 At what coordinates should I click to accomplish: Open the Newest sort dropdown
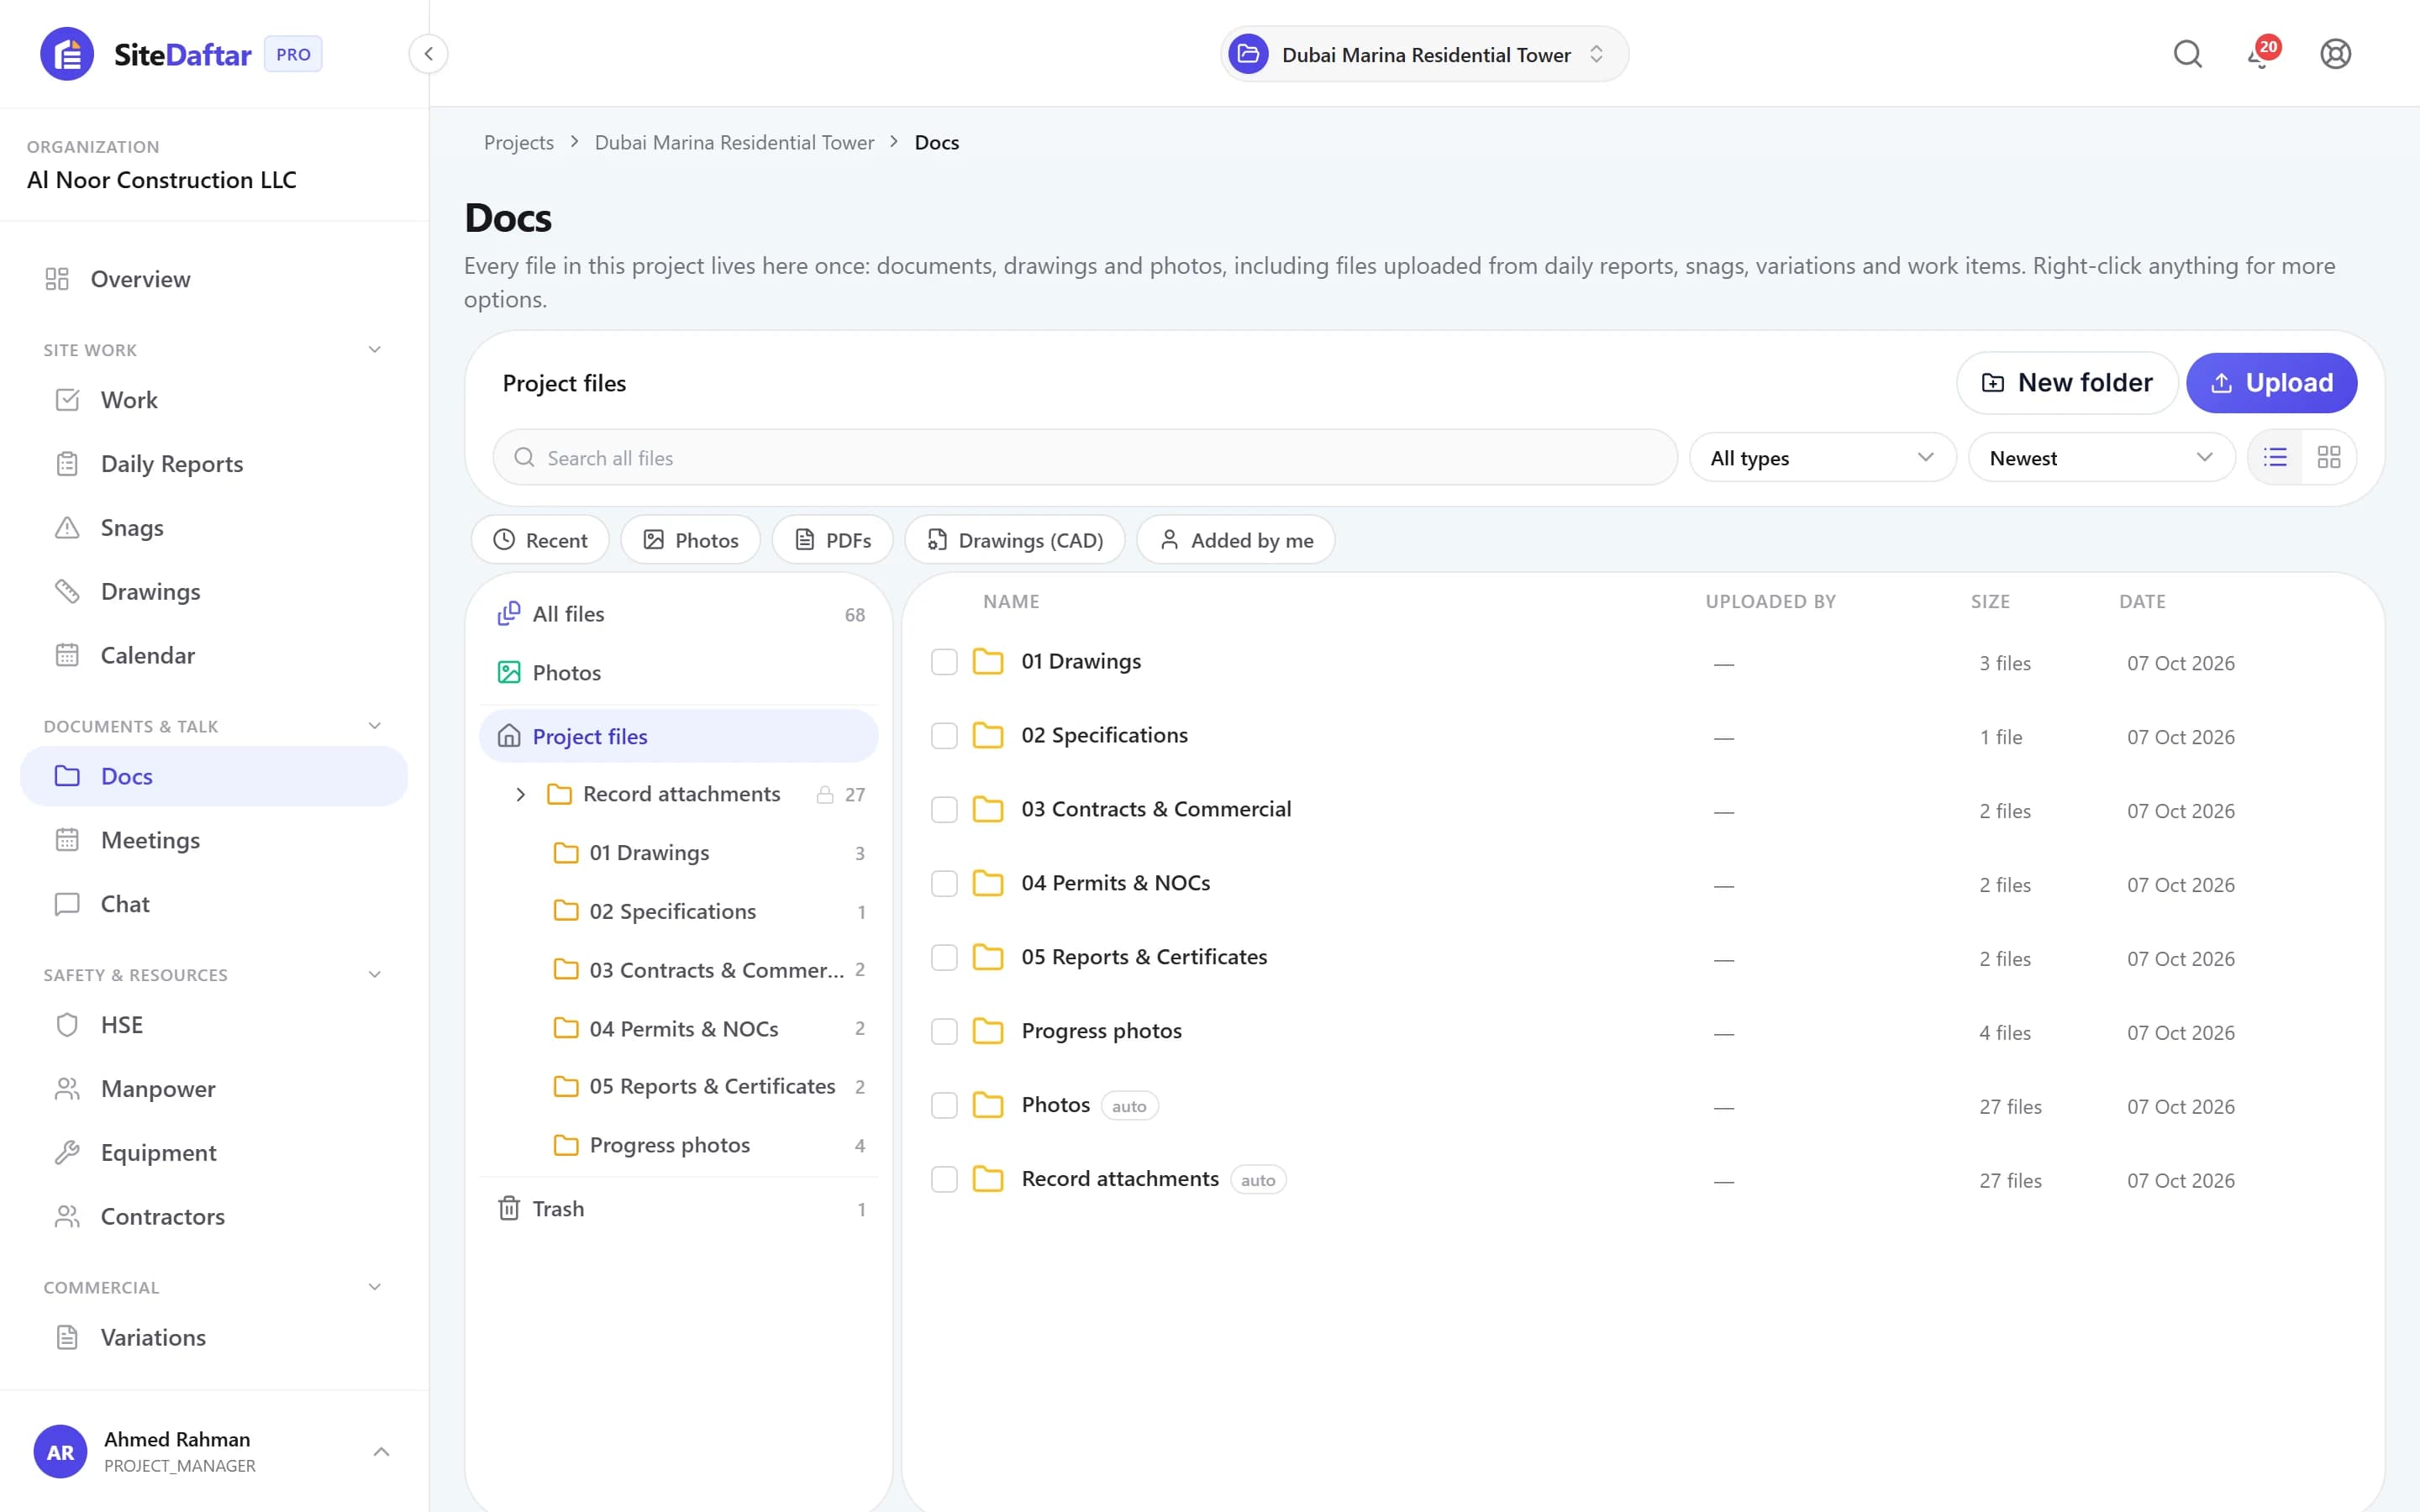click(x=2101, y=457)
